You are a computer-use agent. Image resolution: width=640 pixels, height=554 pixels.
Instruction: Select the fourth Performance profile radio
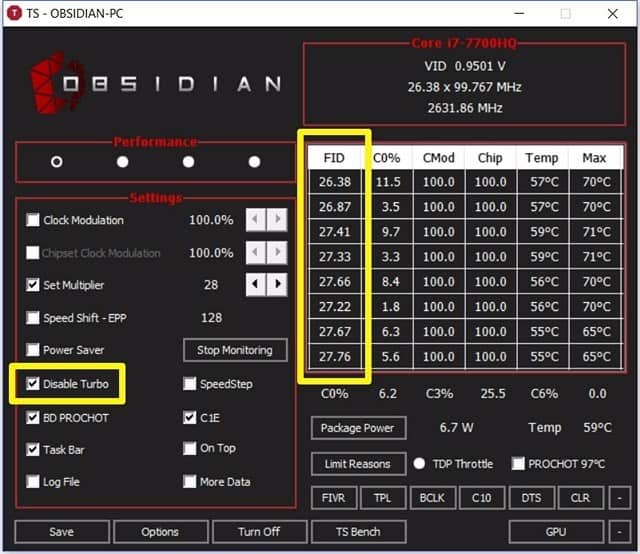[254, 162]
